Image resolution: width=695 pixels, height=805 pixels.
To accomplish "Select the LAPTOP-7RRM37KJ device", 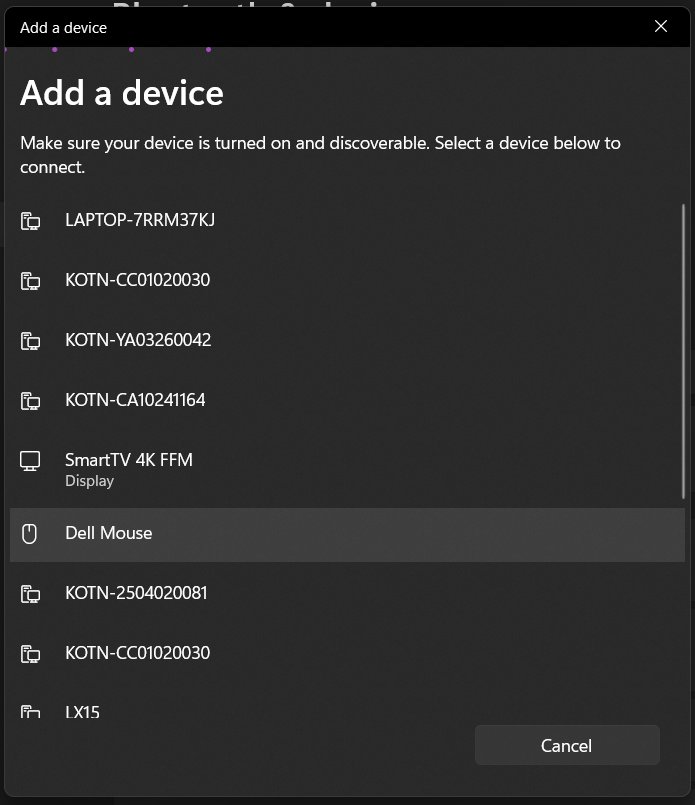I will (139, 219).
